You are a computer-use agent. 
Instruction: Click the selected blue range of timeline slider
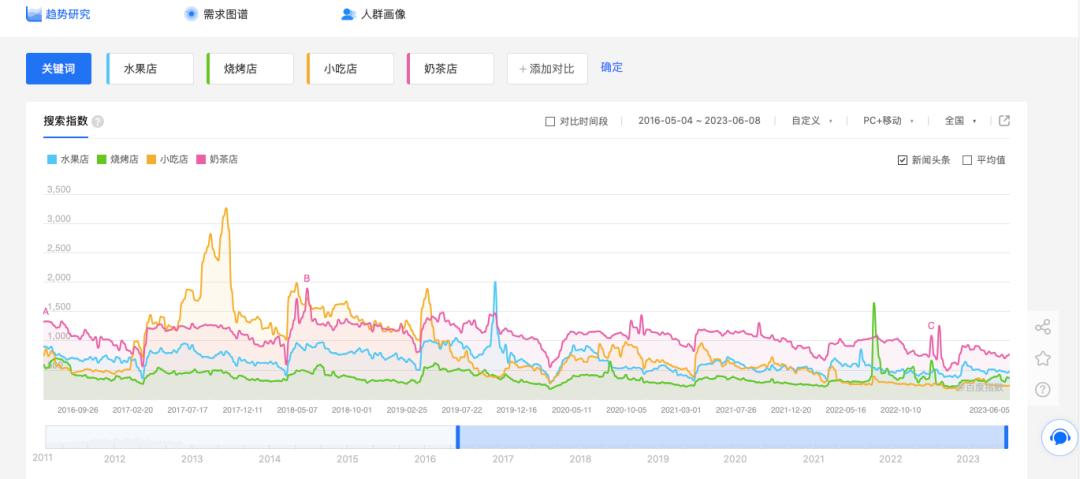[x=731, y=437]
